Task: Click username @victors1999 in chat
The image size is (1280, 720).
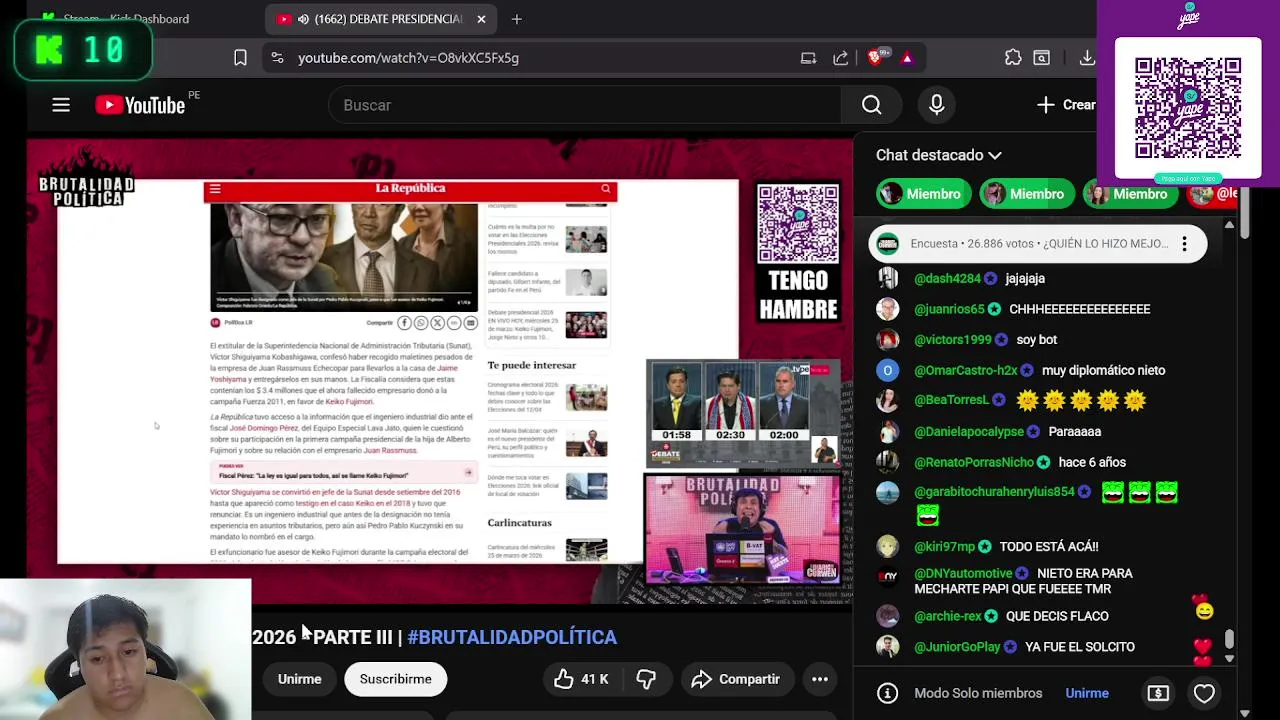Action: pyautogui.click(x=952, y=340)
